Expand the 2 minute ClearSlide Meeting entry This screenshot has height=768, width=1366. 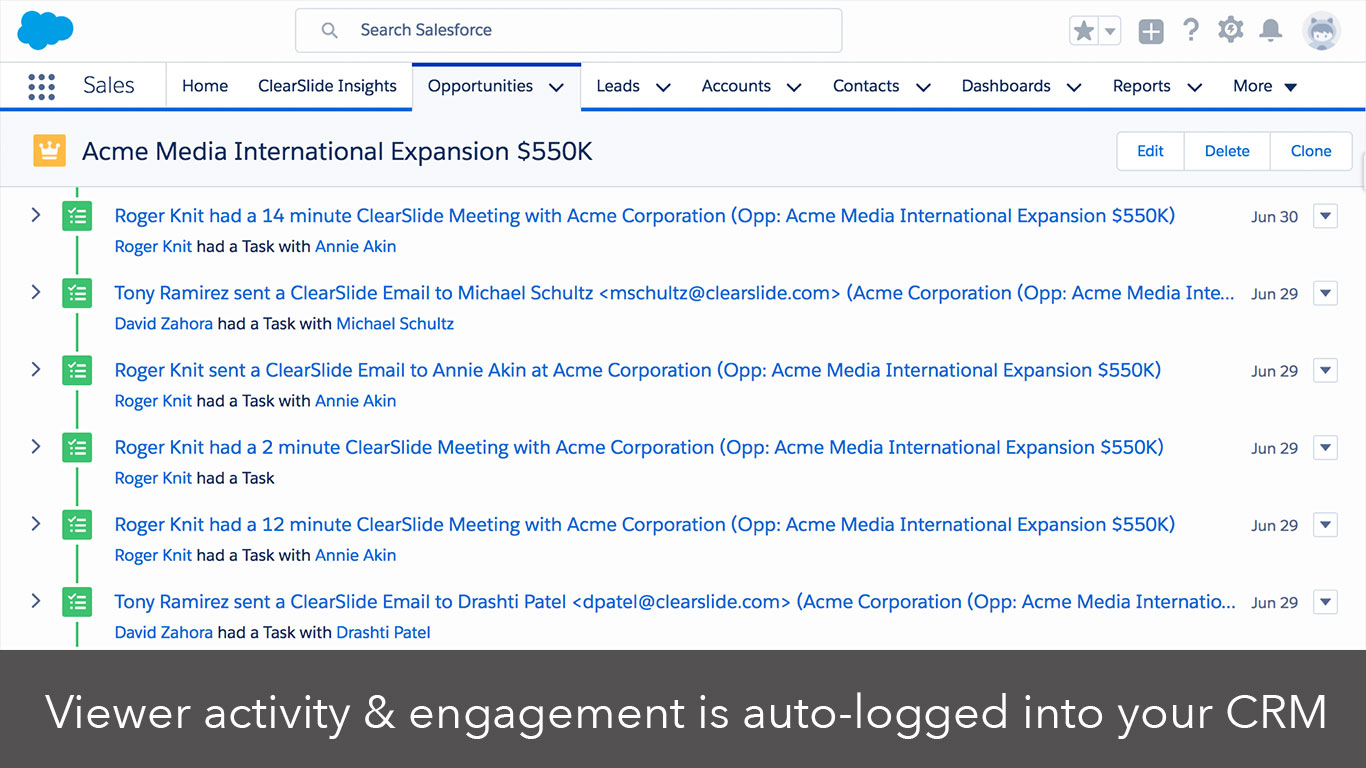(36, 447)
